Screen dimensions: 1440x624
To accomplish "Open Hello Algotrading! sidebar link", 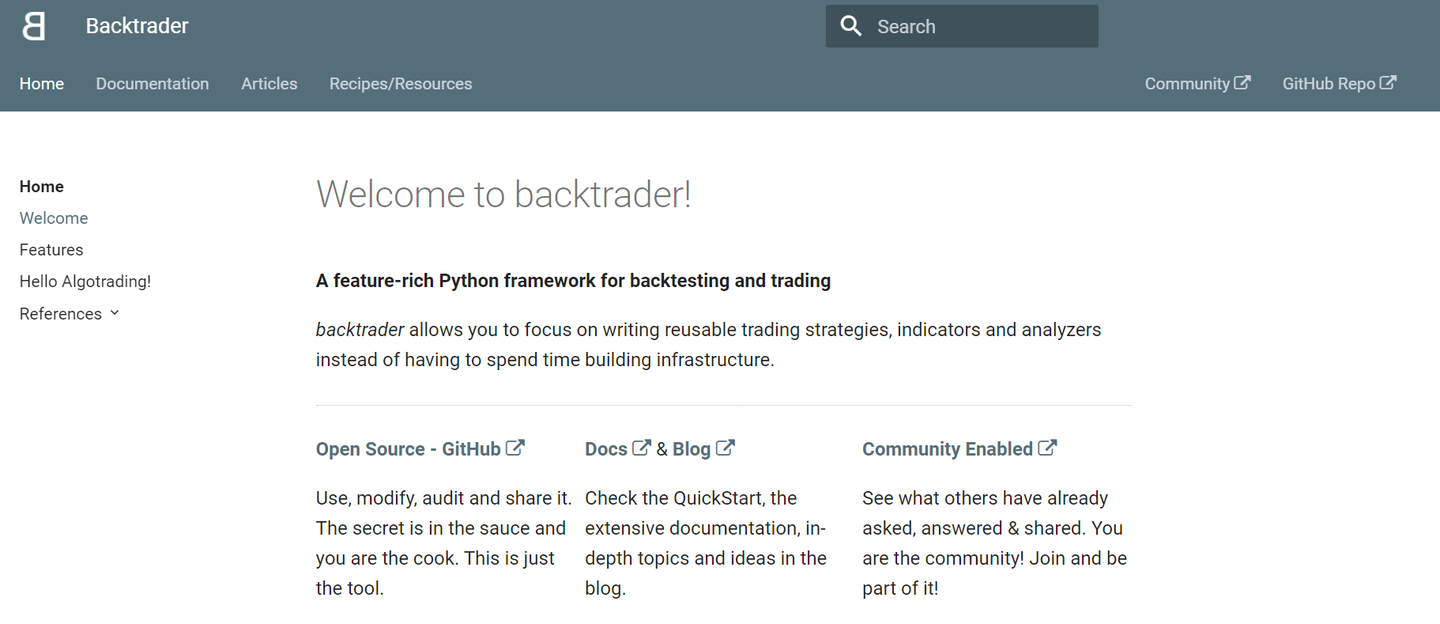I will (85, 282).
